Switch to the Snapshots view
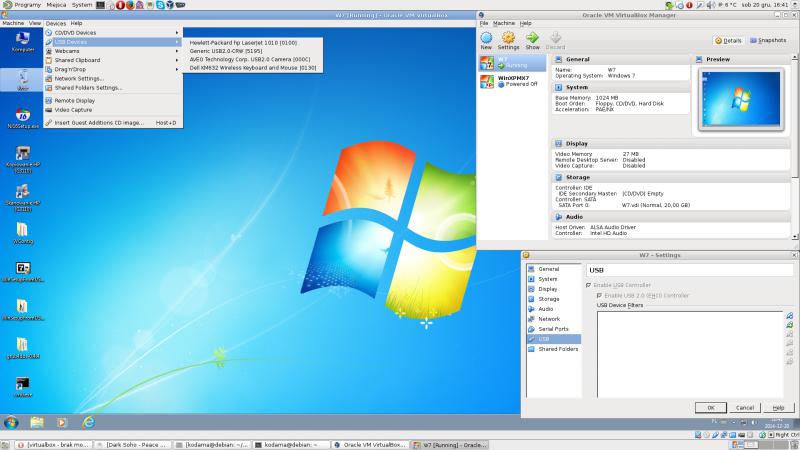Screen dimensions: 800x450 pyautogui.click(x=768, y=40)
